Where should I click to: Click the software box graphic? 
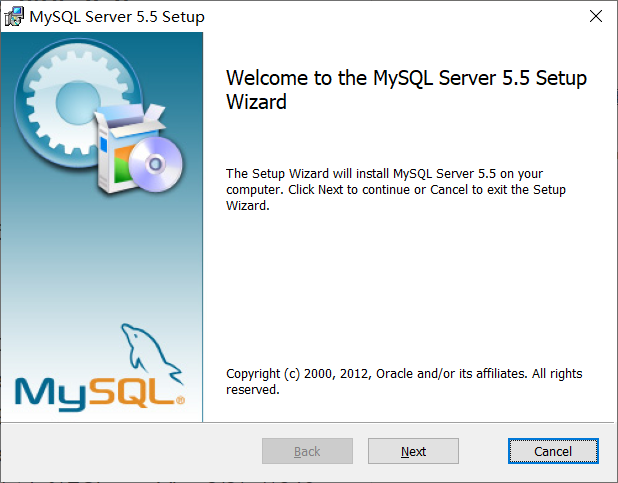pyautogui.click(x=128, y=148)
